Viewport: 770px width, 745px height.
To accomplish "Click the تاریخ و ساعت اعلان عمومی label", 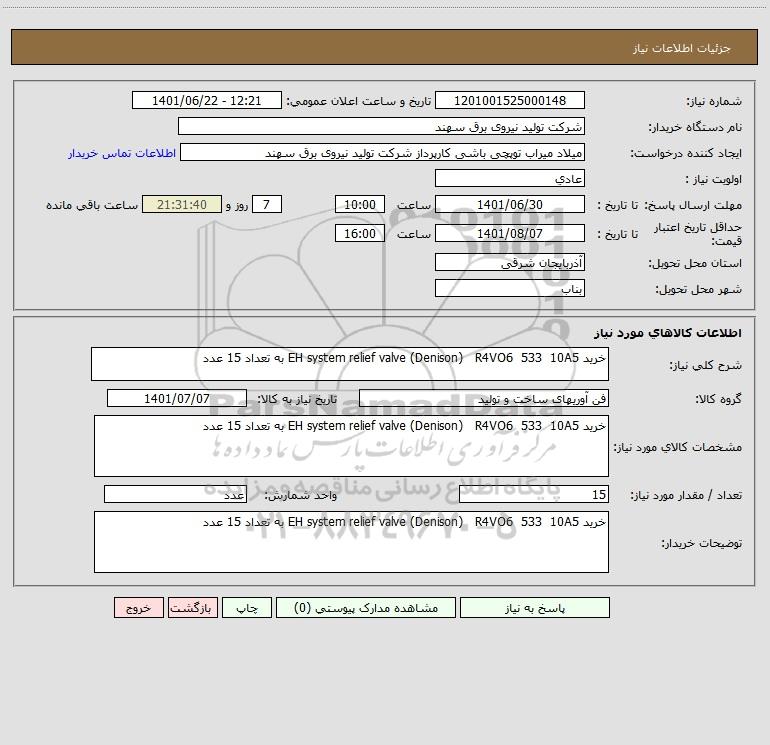I will coord(358,101).
